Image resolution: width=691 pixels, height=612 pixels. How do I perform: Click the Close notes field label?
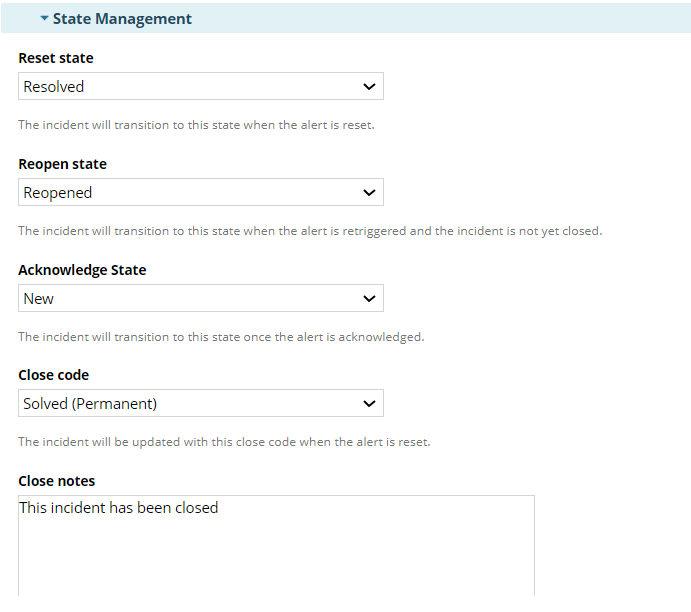[x=57, y=481]
